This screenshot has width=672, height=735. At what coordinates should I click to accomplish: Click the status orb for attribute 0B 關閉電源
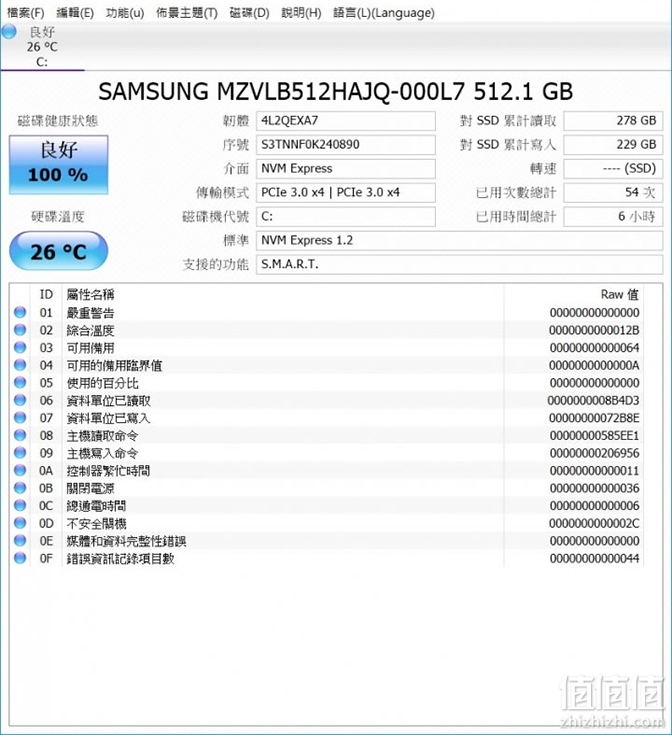pyautogui.click(x=20, y=488)
